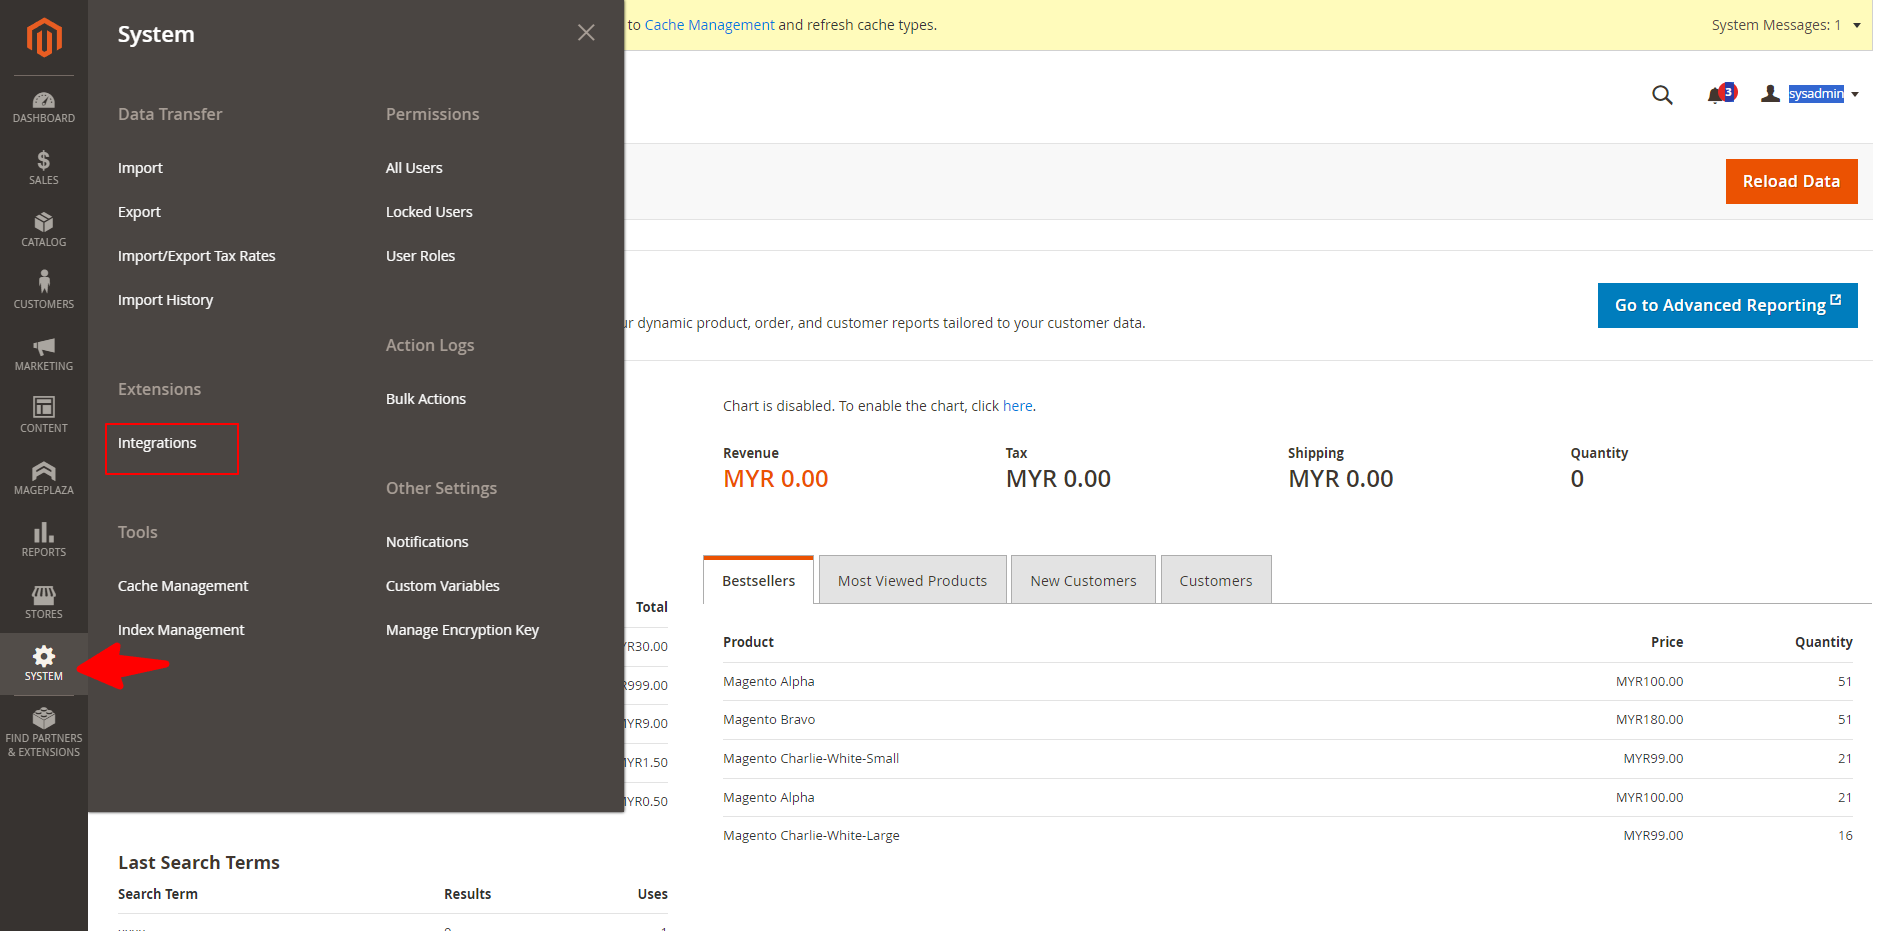Open the Stores sidebar icon
Image resolution: width=1903 pixels, height=931 pixels.
coord(43,602)
